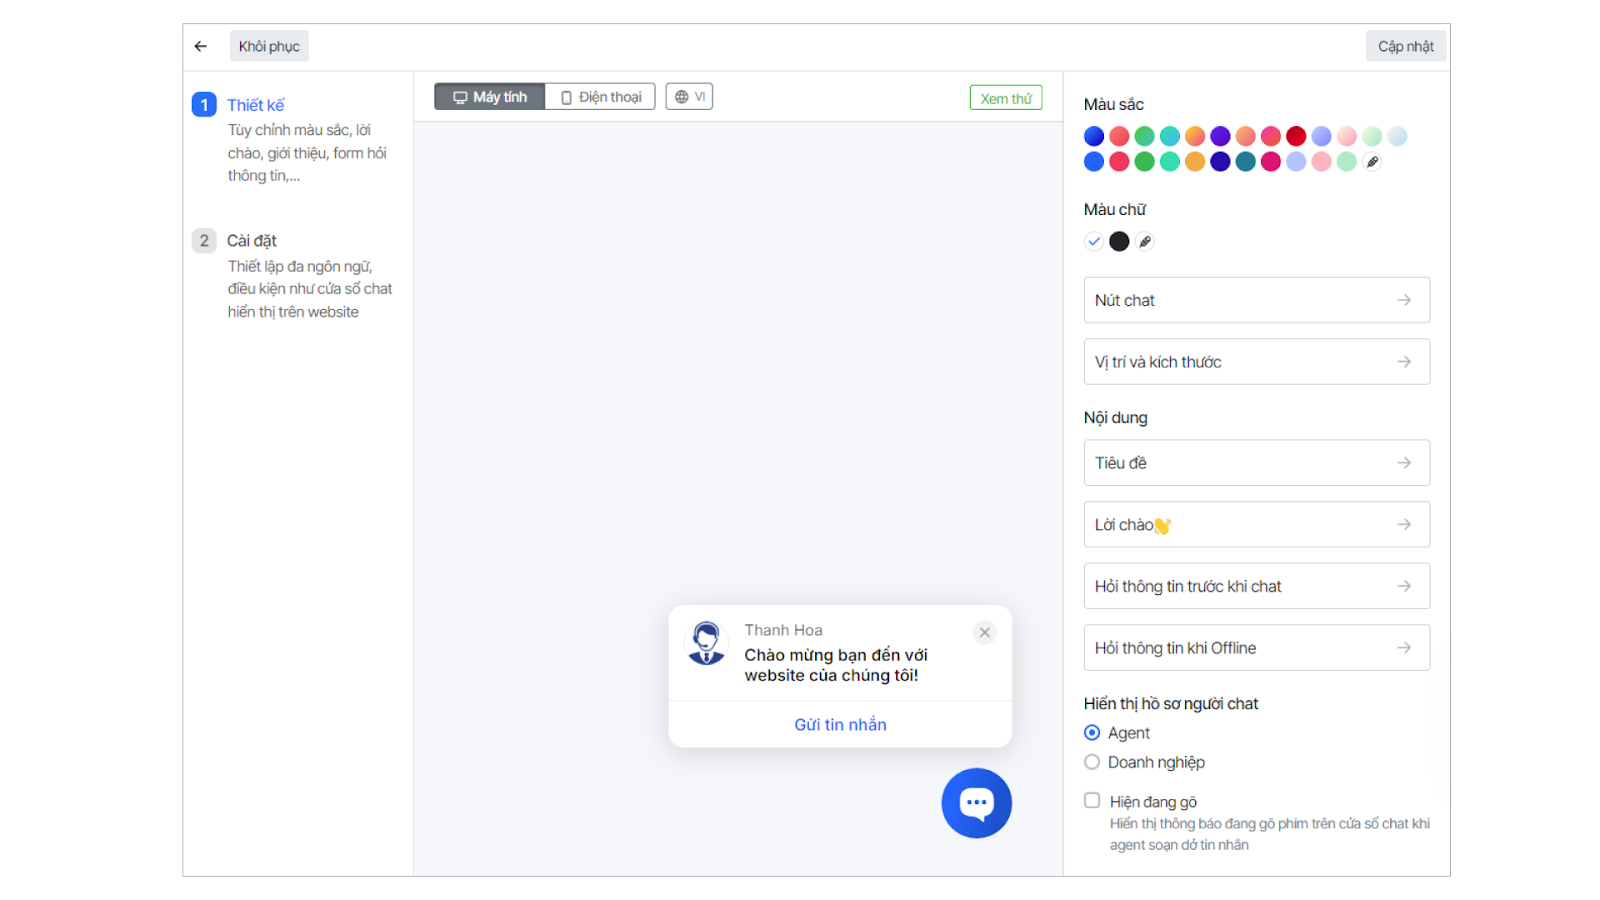Select the black text color option
Image resolution: width=1600 pixels, height=900 pixels.
(1119, 241)
